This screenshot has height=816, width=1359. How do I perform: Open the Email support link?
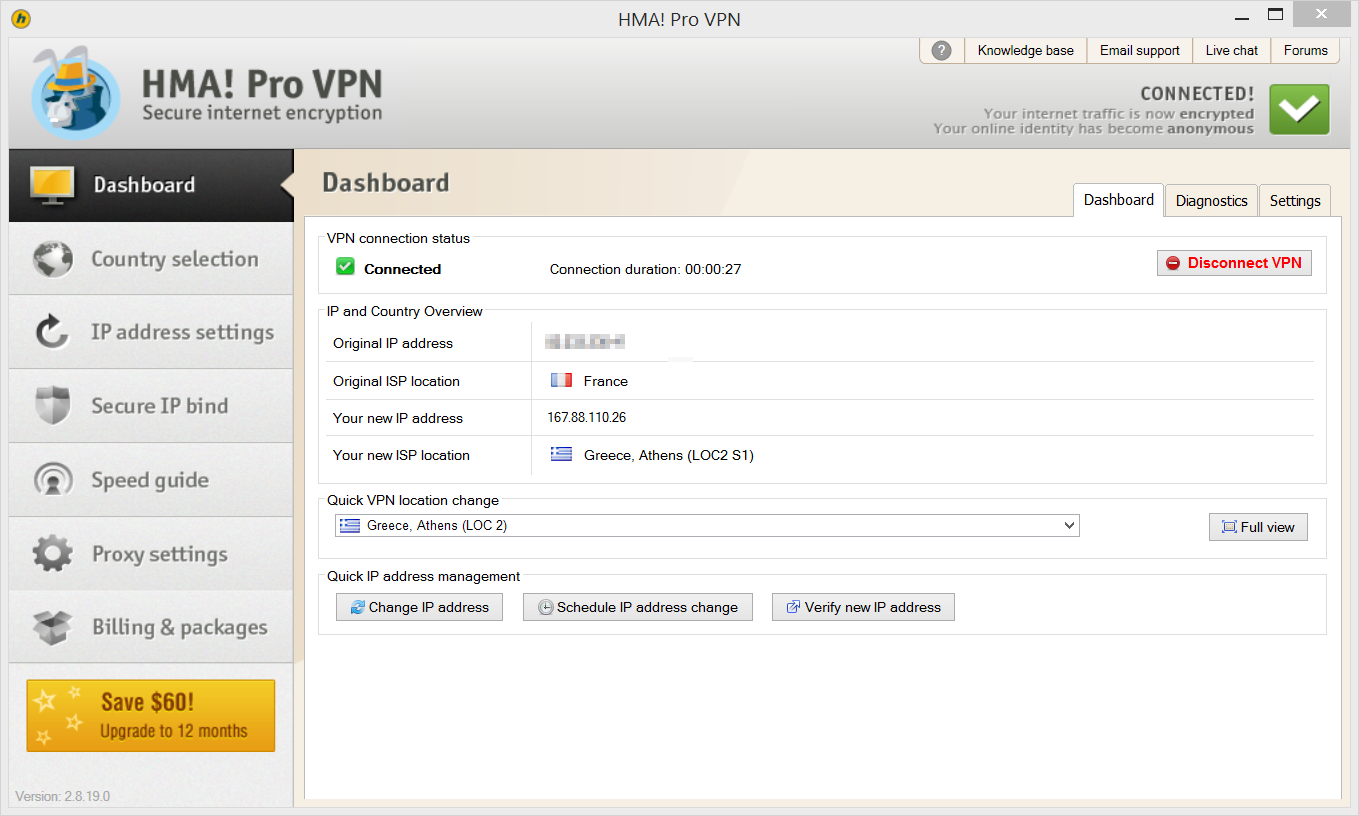1140,51
